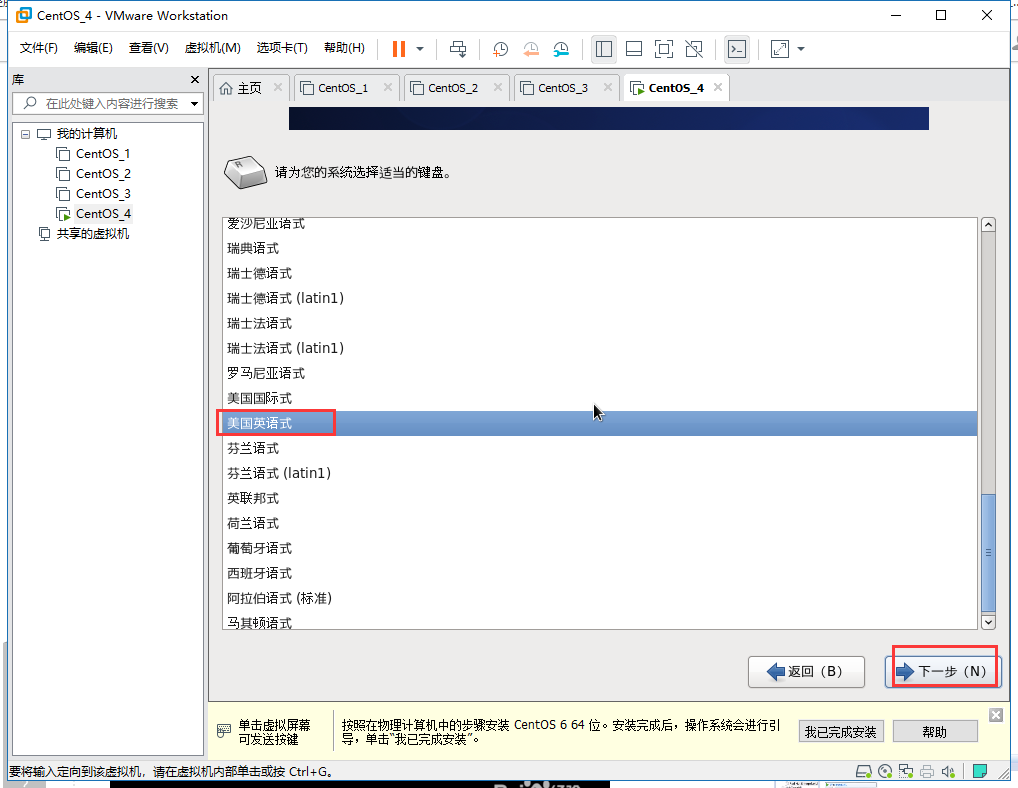1018x788 pixels.
Task: Close the CentOS_2 tab
Action: click(x=498, y=87)
